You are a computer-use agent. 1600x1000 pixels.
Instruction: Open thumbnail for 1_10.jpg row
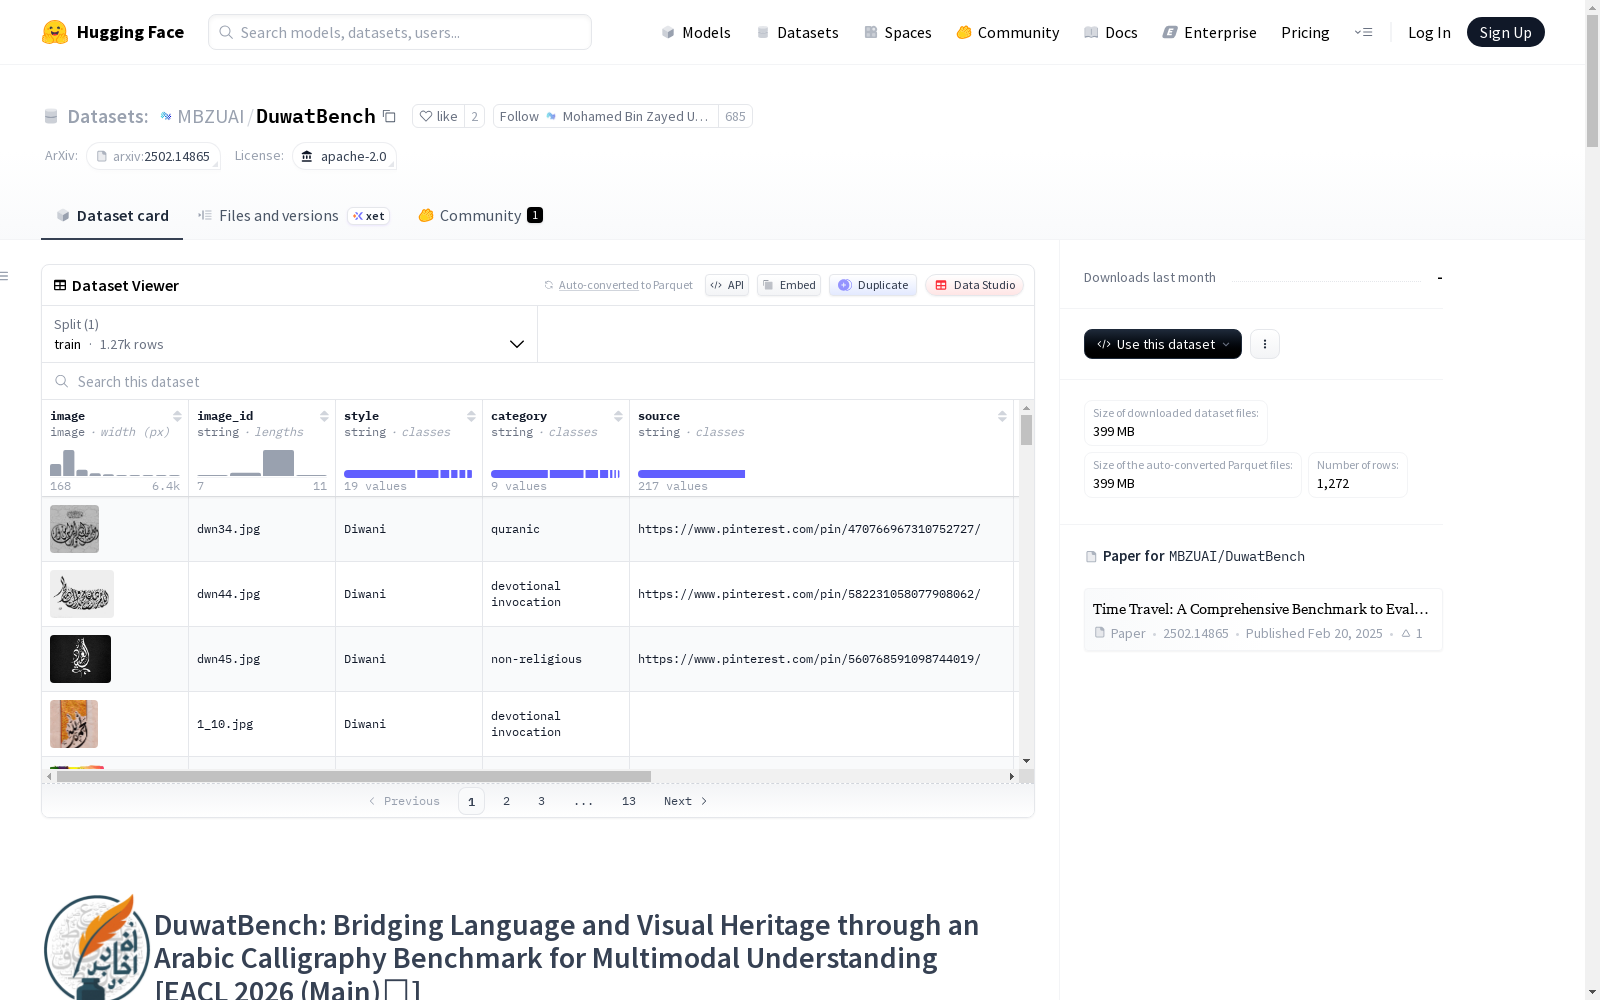[74, 724]
